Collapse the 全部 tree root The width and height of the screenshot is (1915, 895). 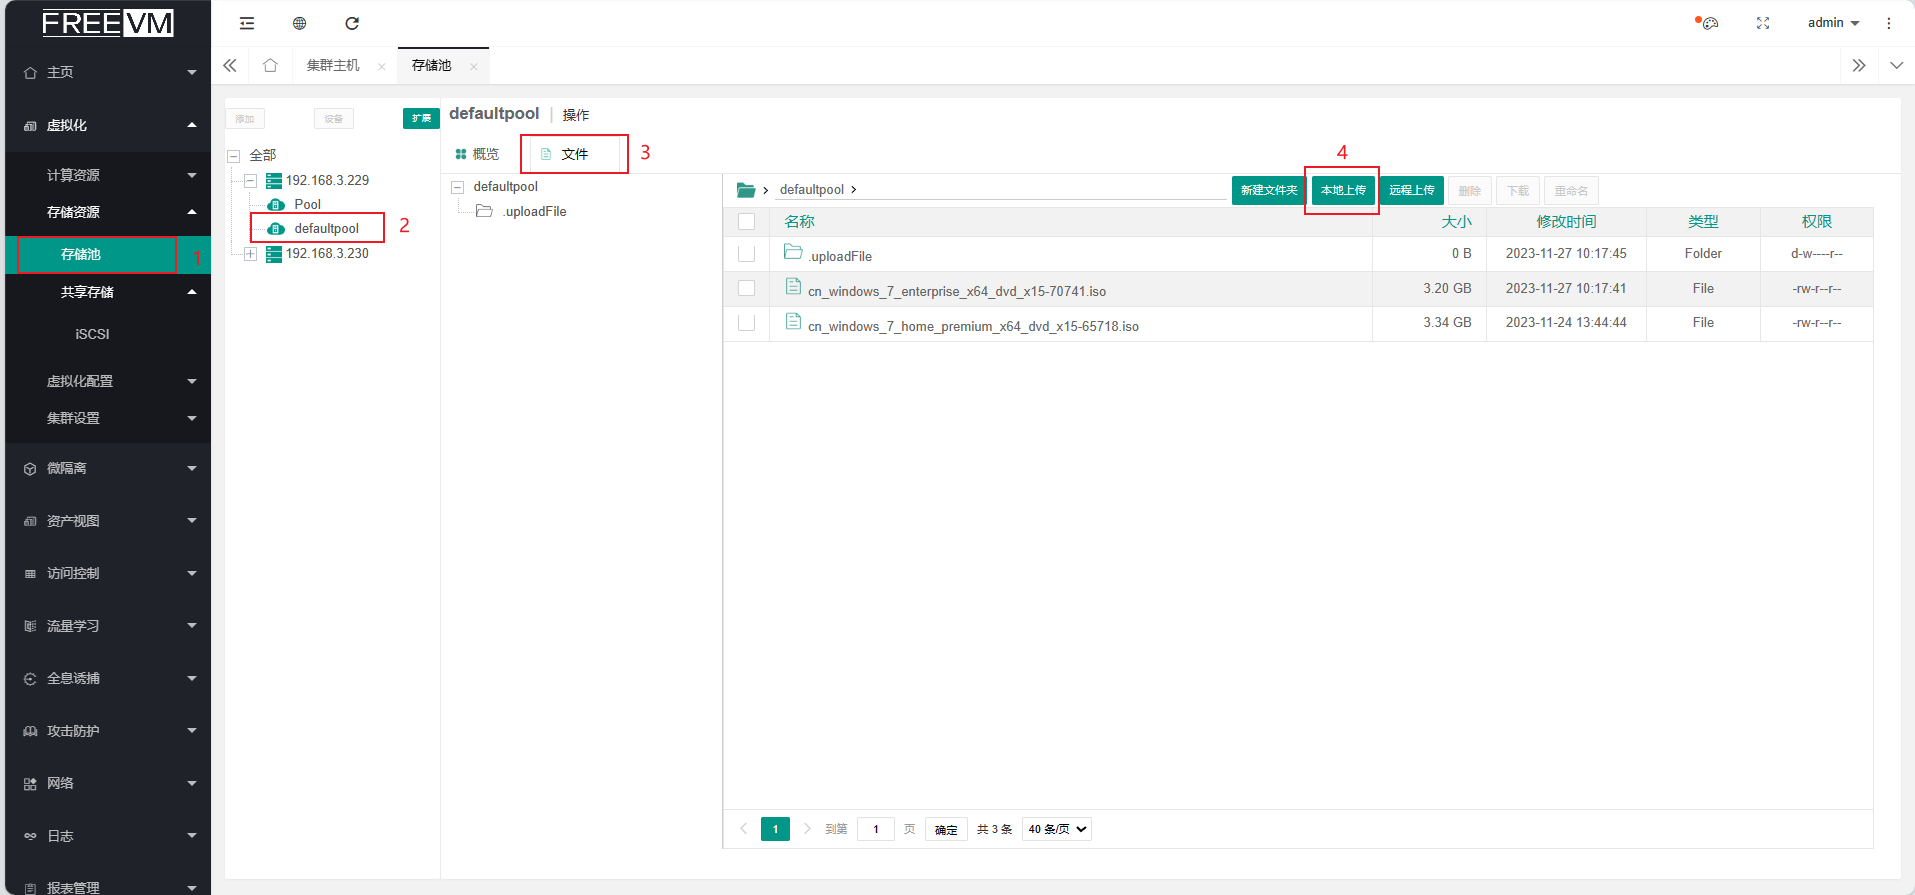(234, 156)
